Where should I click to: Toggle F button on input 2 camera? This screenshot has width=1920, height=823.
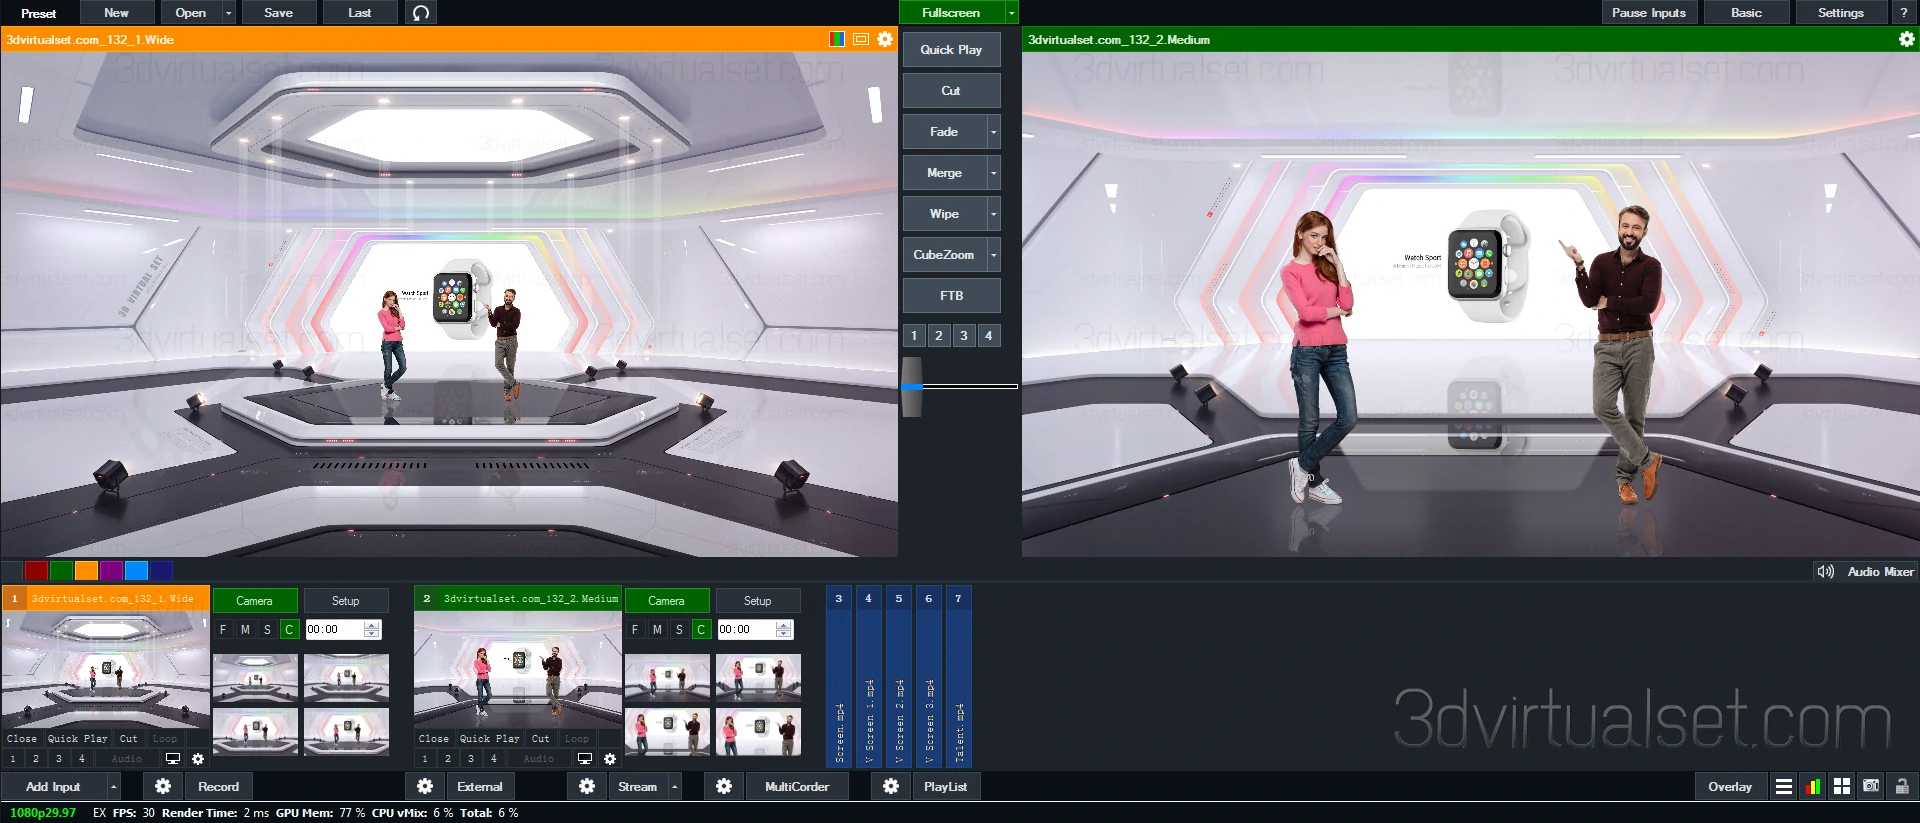point(635,629)
